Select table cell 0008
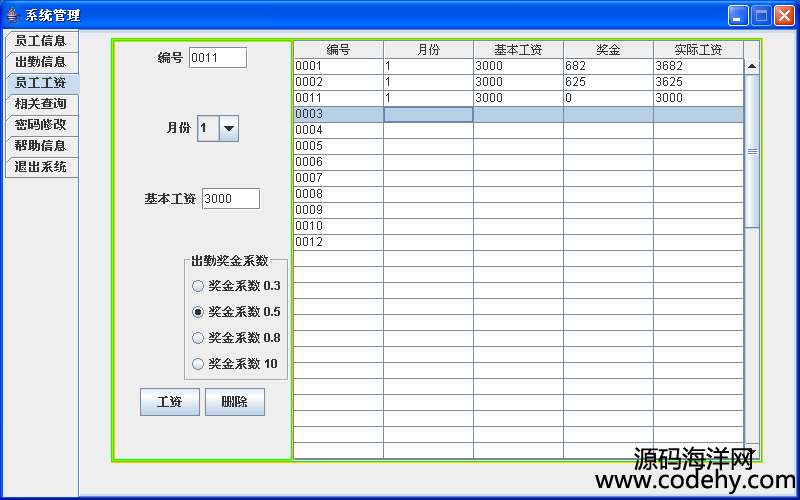The image size is (800, 500). tap(338, 194)
